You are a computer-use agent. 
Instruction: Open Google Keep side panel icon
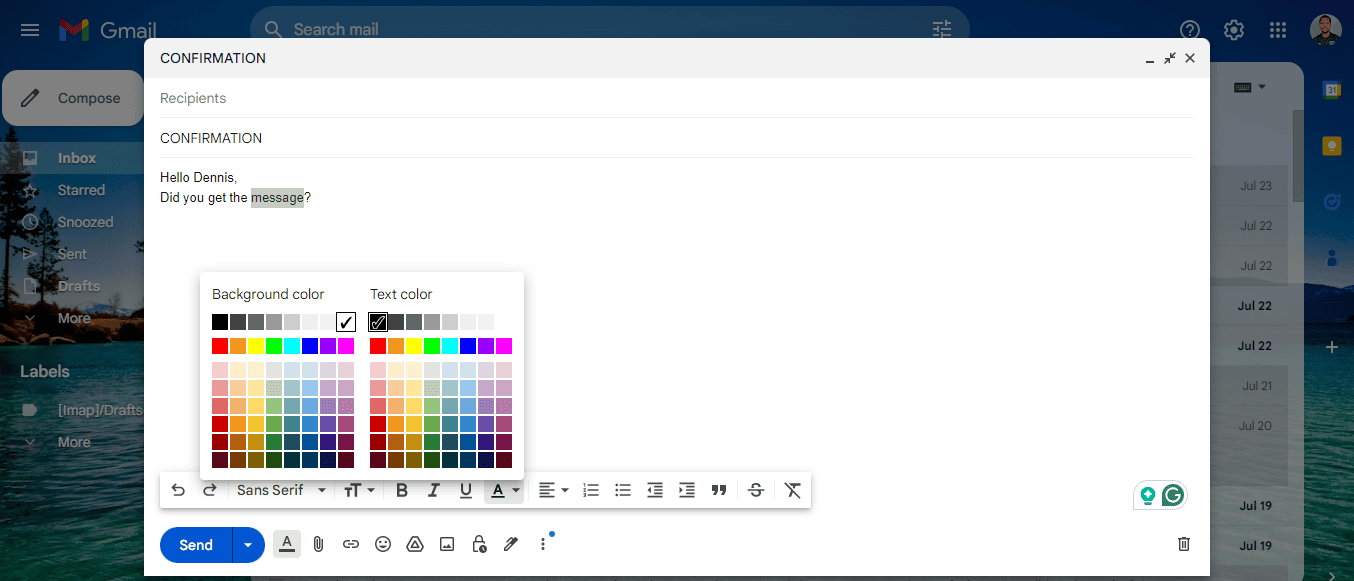1332,146
